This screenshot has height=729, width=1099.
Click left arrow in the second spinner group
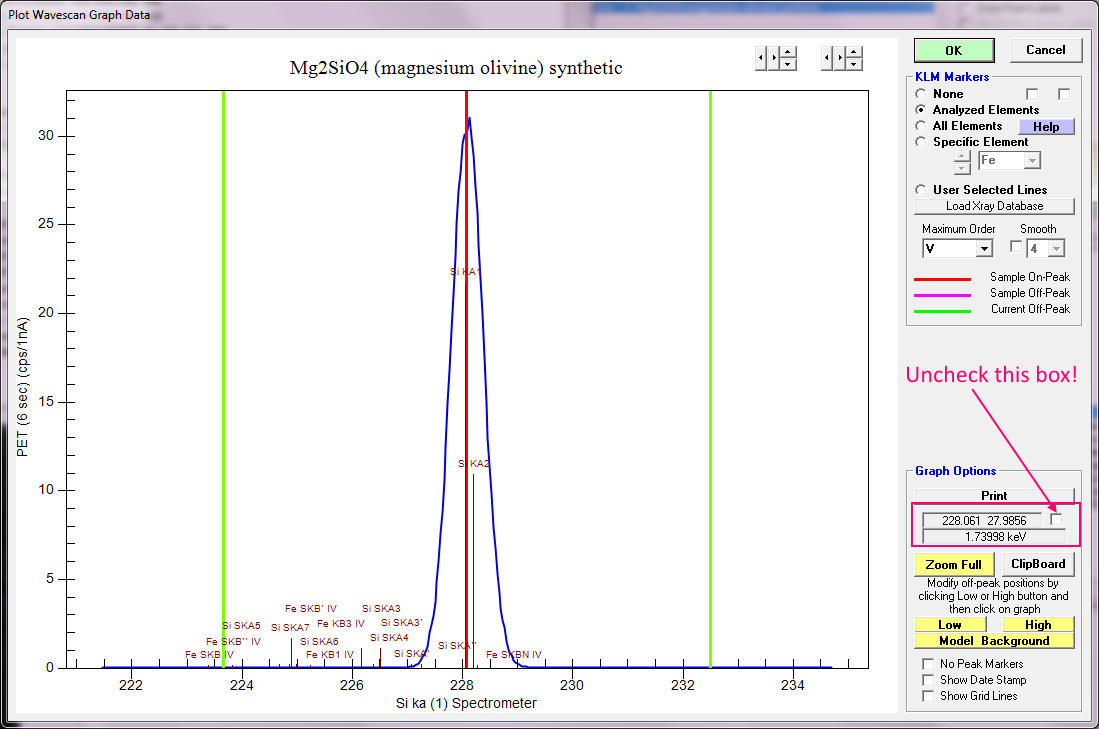[827, 58]
